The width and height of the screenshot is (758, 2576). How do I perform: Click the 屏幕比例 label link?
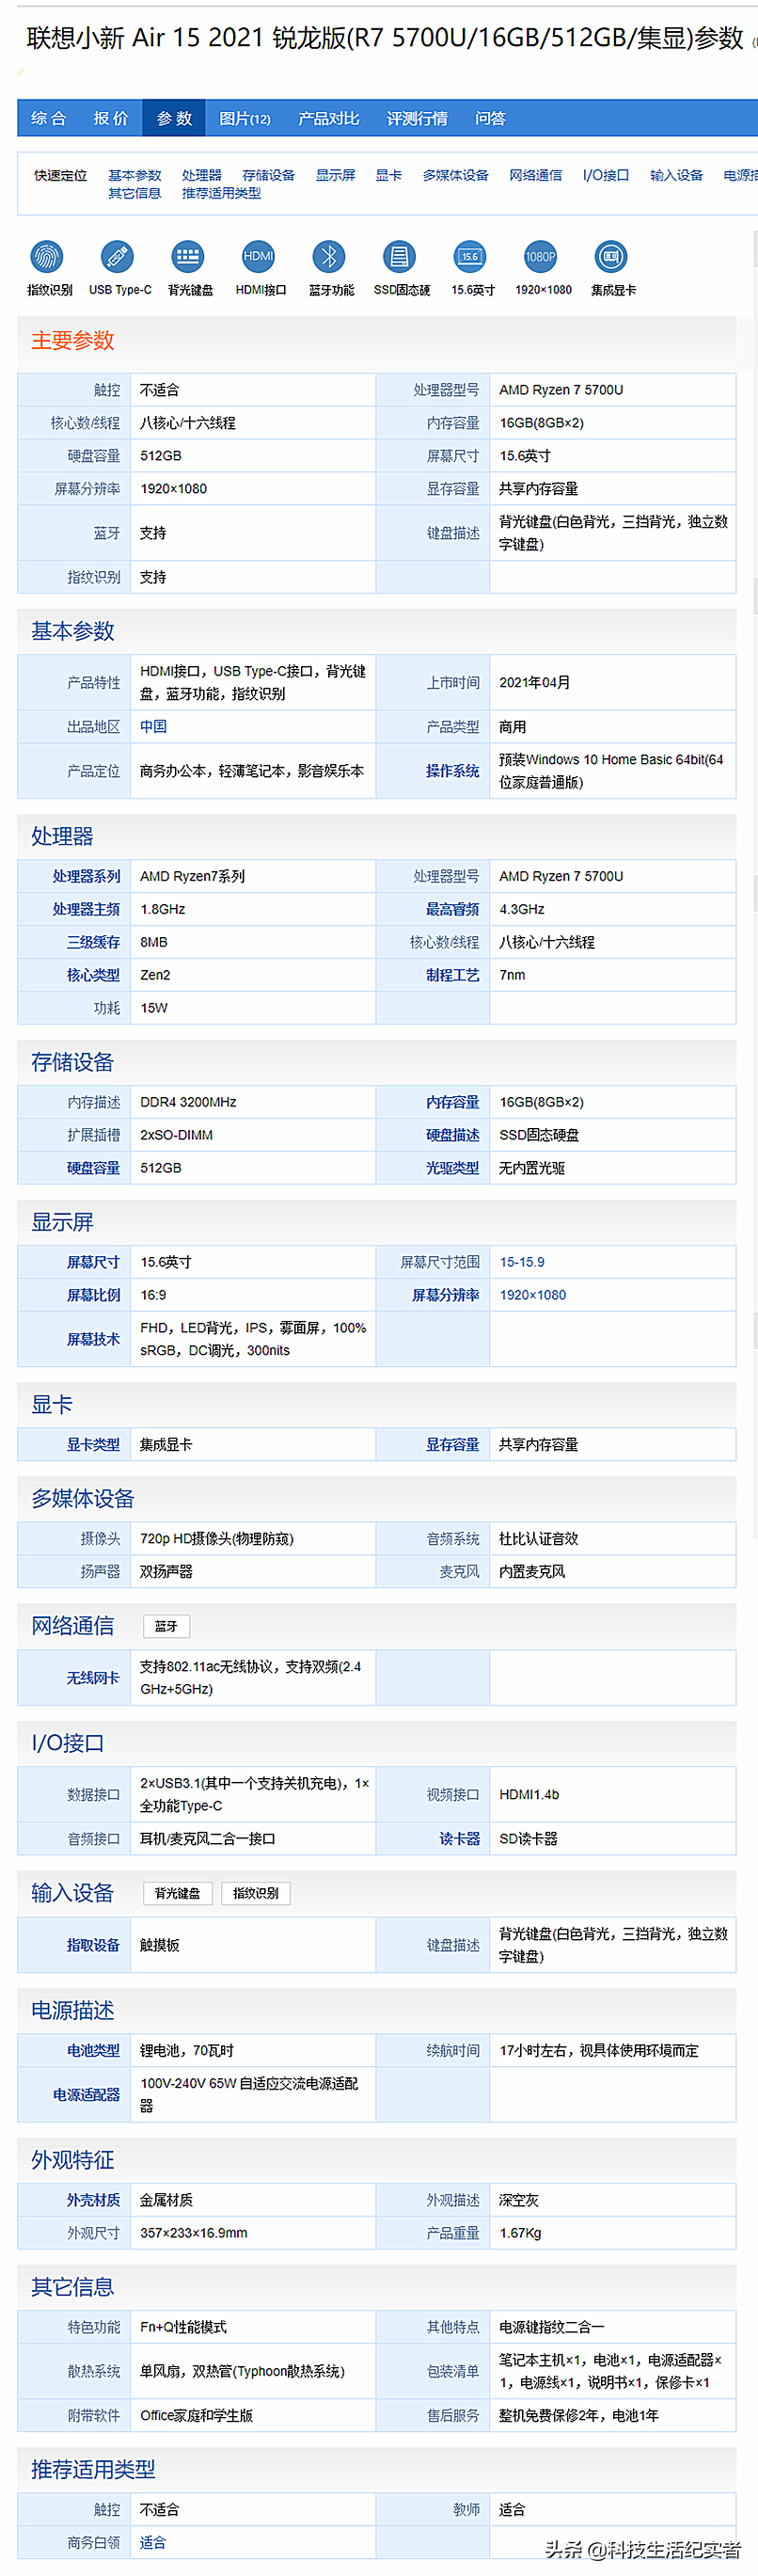coord(93,1295)
